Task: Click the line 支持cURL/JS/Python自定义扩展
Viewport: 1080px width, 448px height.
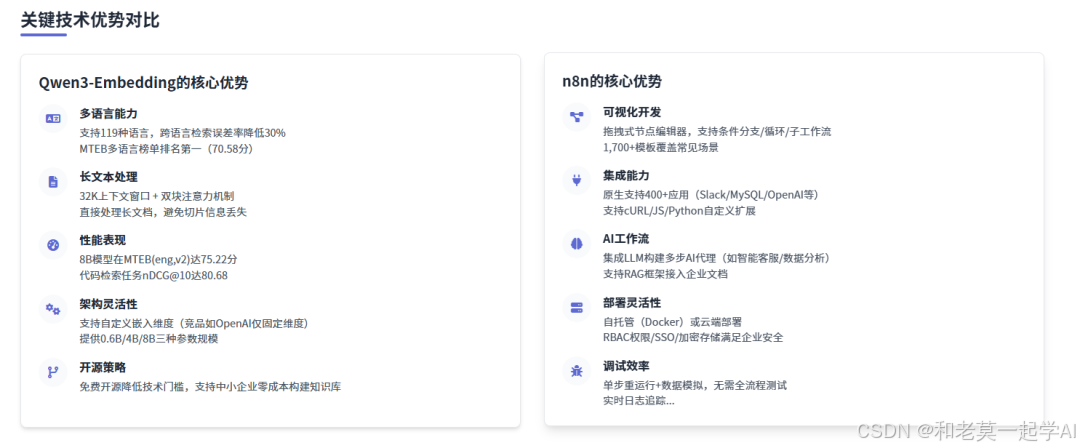Action: (679, 210)
